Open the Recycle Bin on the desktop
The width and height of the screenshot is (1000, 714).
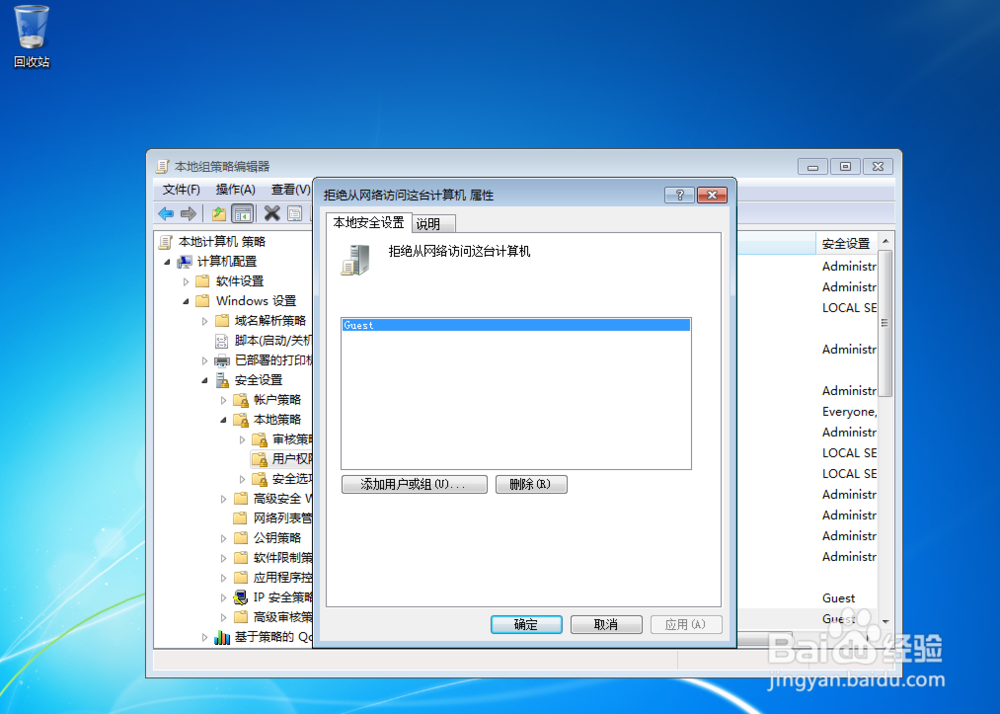click(31, 28)
